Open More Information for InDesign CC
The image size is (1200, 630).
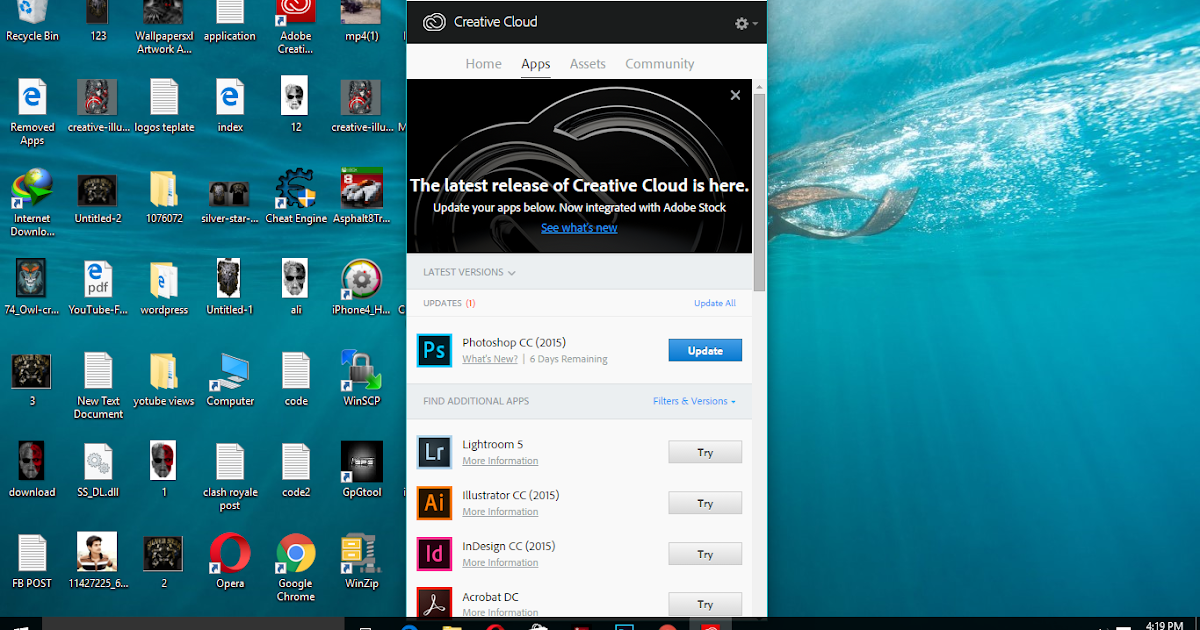coord(500,563)
